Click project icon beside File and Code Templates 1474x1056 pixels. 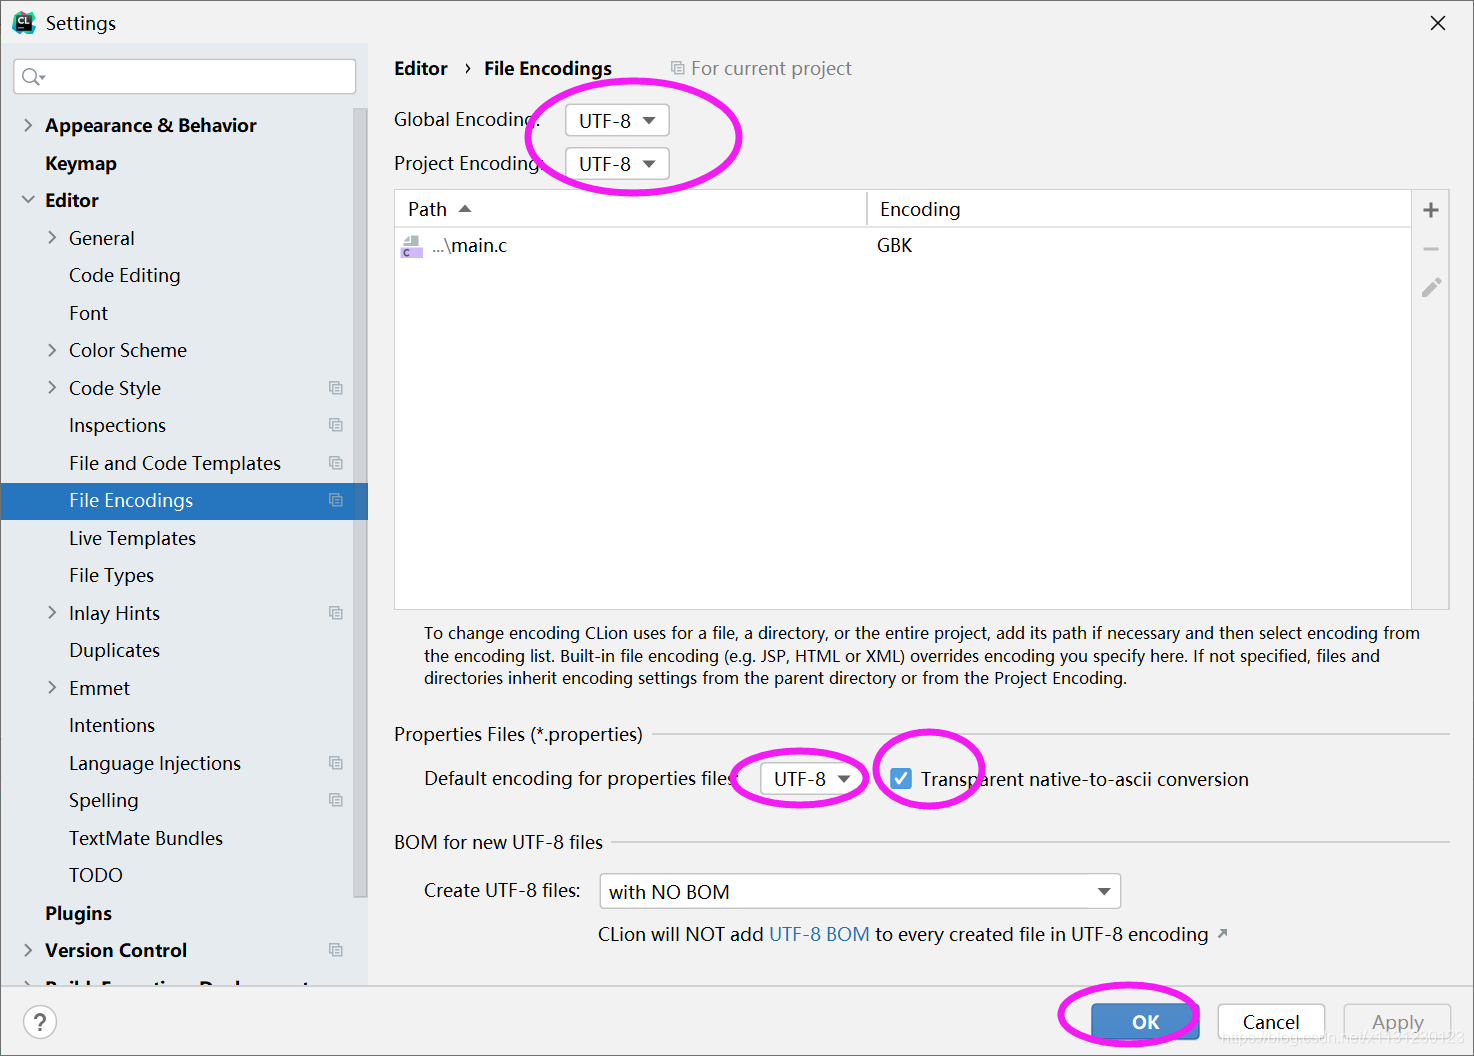[x=336, y=463]
